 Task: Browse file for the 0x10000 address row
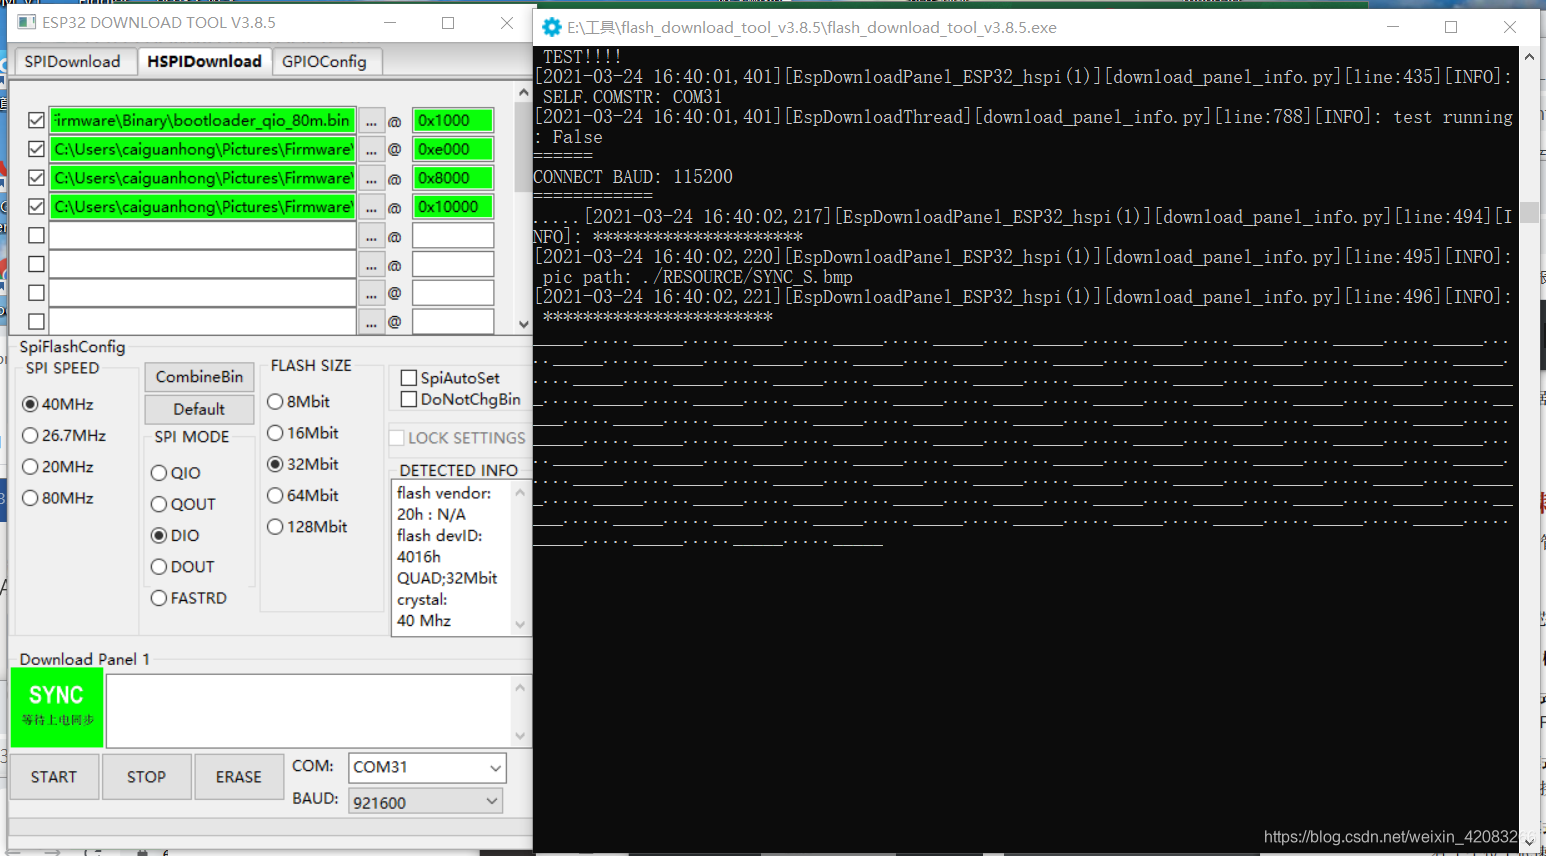[x=371, y=208]
